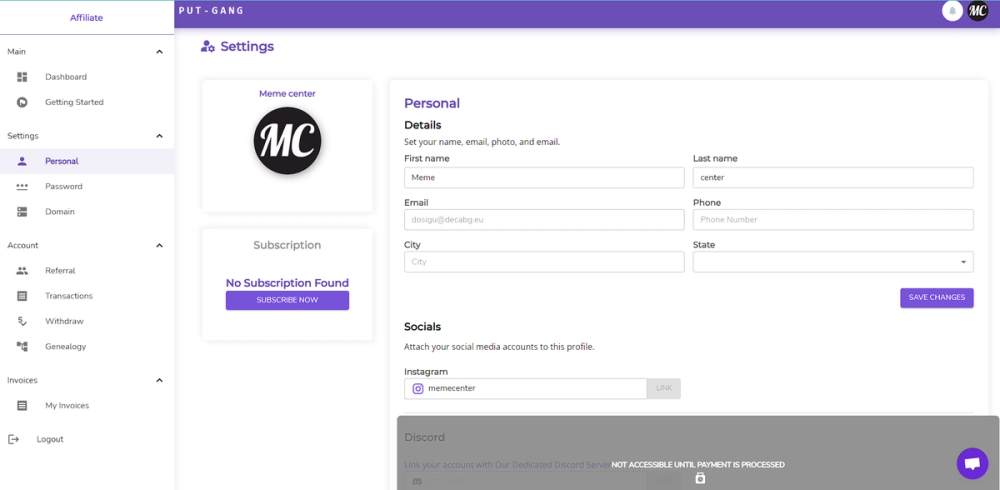Click the Instagram LINK button
Viewport: 1000px width, 490px height.
(x=664, y=389)
